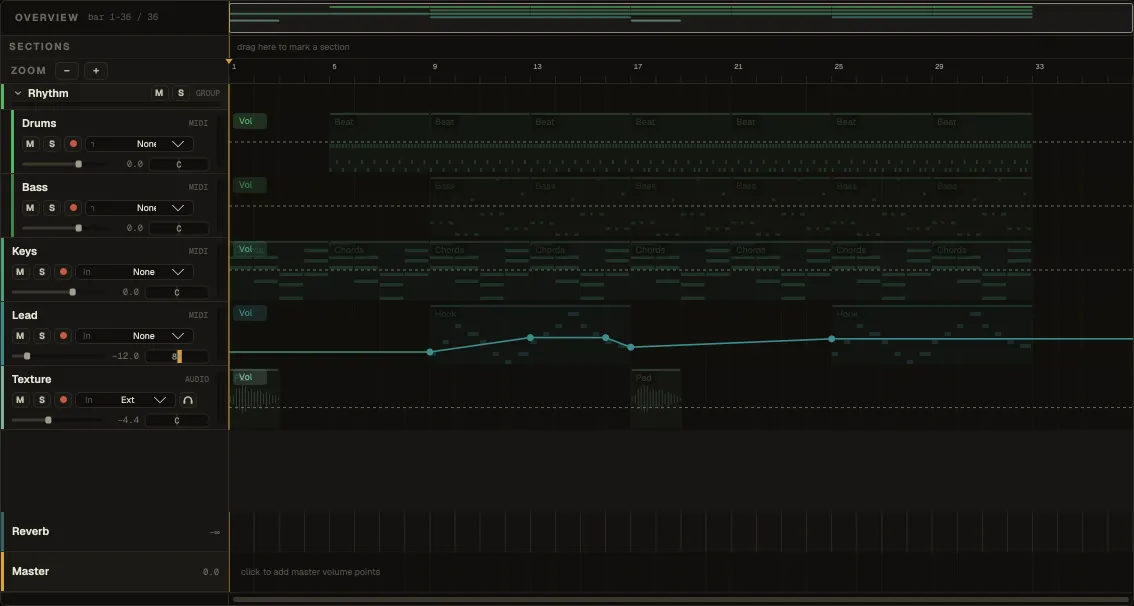The height and width of the screenshot is (606, 1134).
Task: Arm the Texture track for recording
Action: 63,400
